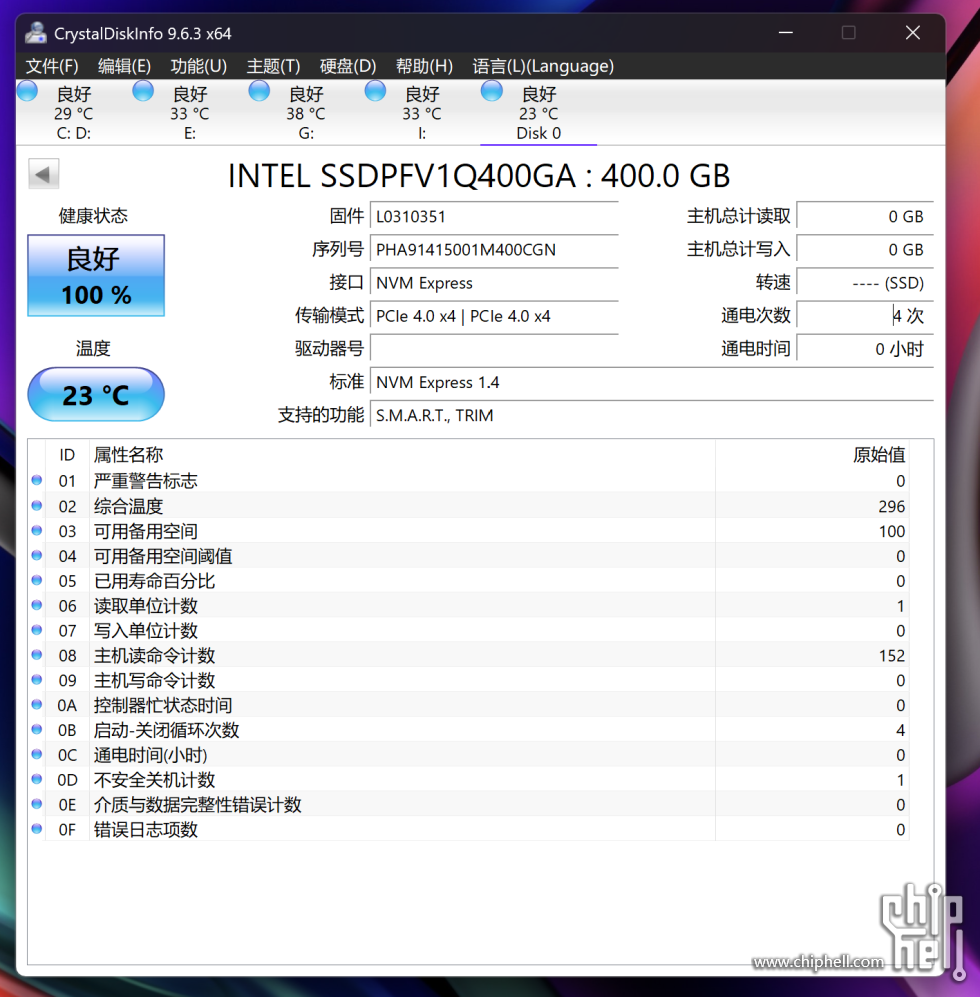Select the E: disk tab
The height and width of the screenshot is (997, 980).
coord(190,113)
